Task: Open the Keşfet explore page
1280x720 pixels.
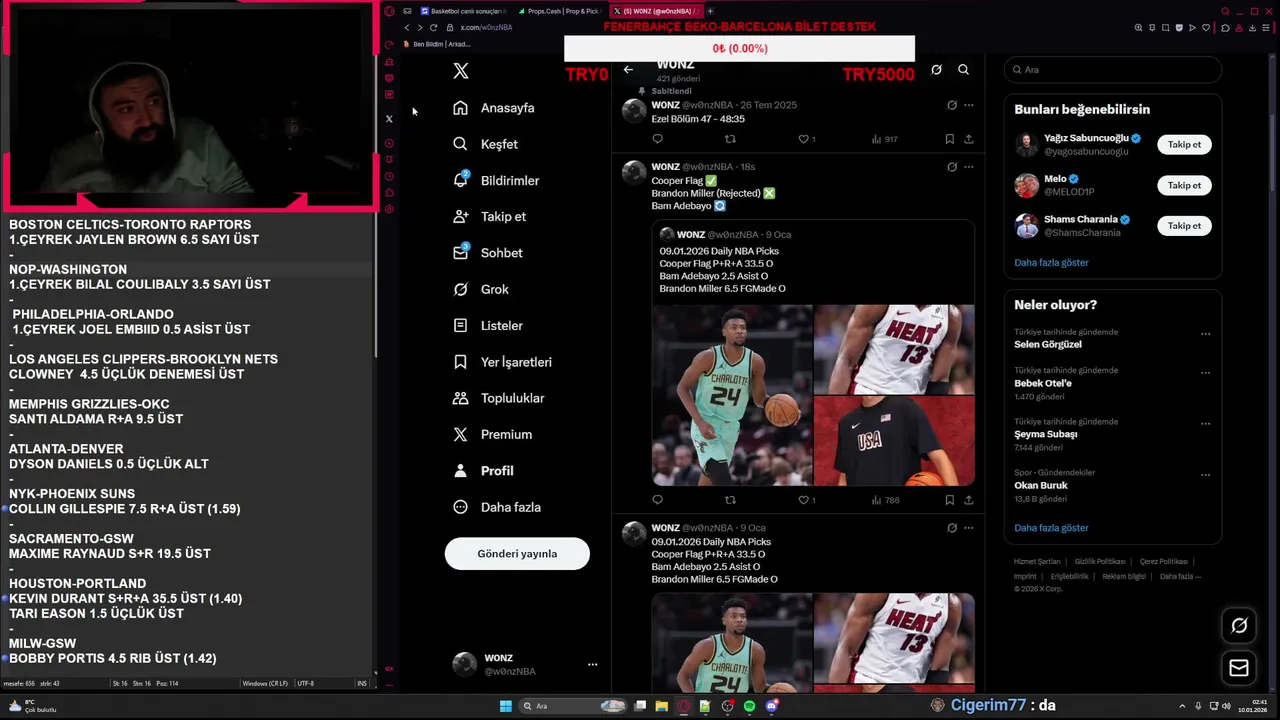Action: click(x=485, y=144)
